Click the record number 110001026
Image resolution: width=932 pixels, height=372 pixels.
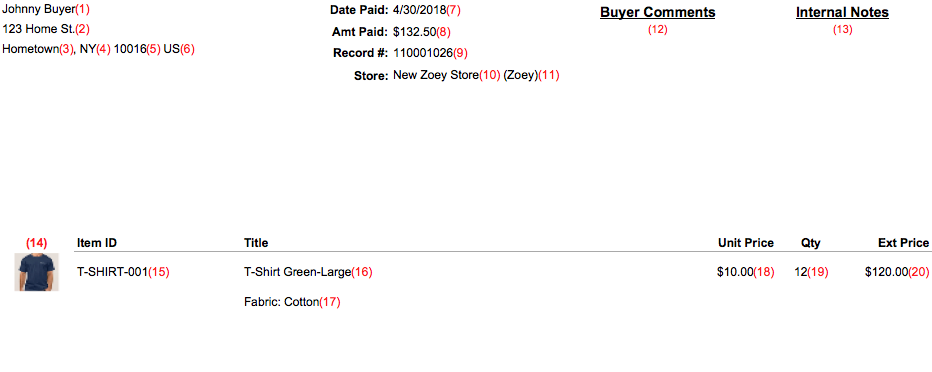423,53
